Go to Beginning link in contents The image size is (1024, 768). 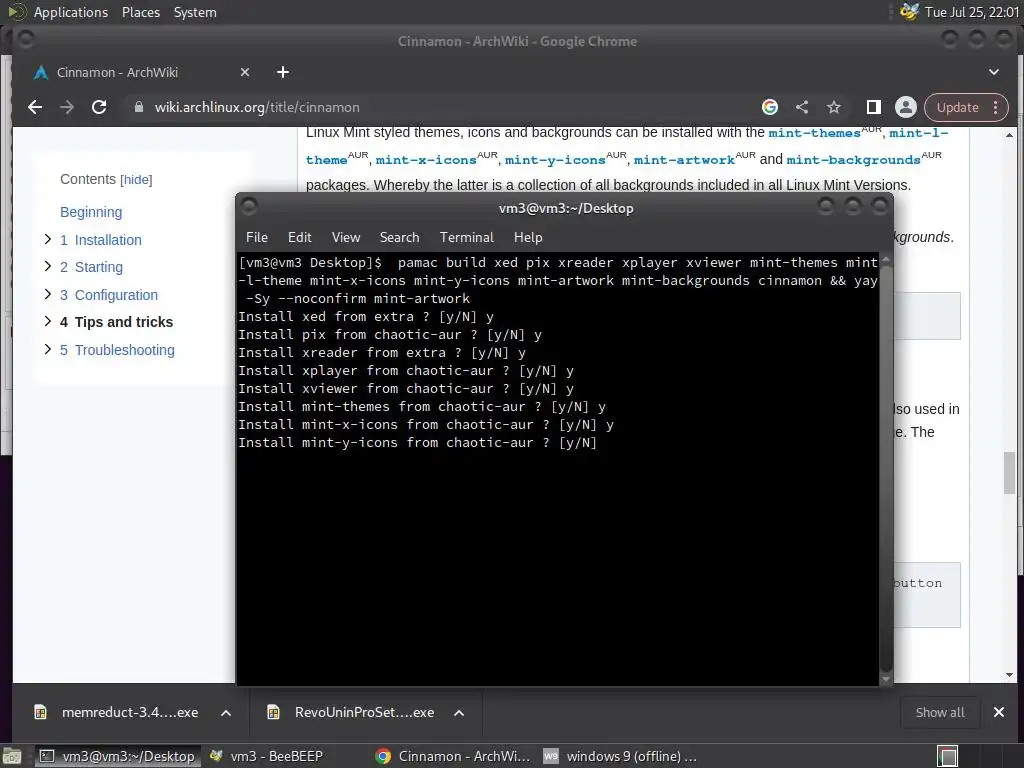click(x=91, y=212)
